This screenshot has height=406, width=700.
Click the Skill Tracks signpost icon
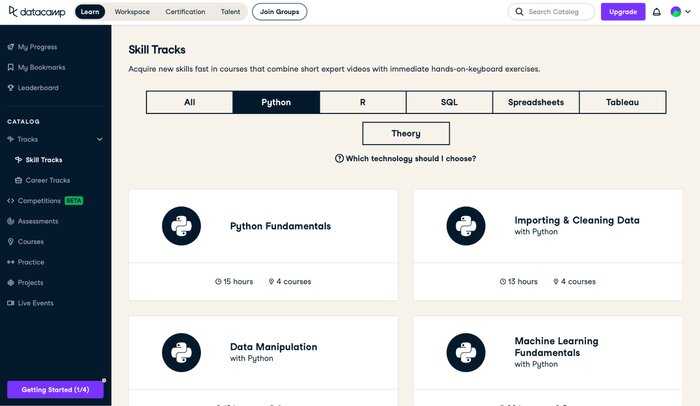pos(18,160)
